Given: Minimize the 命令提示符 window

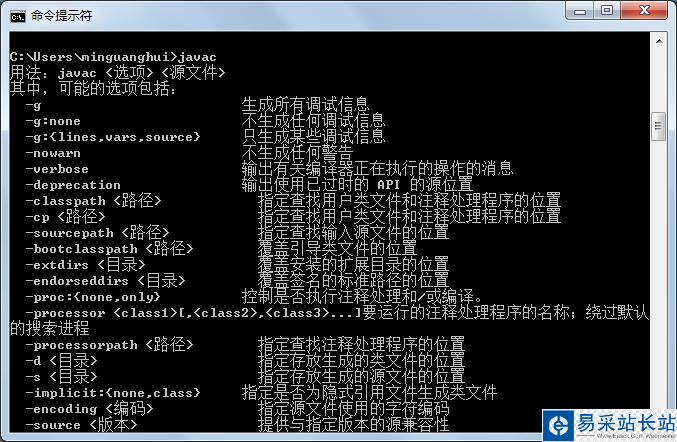Looking at the screenshot, I should coord(580,12).
